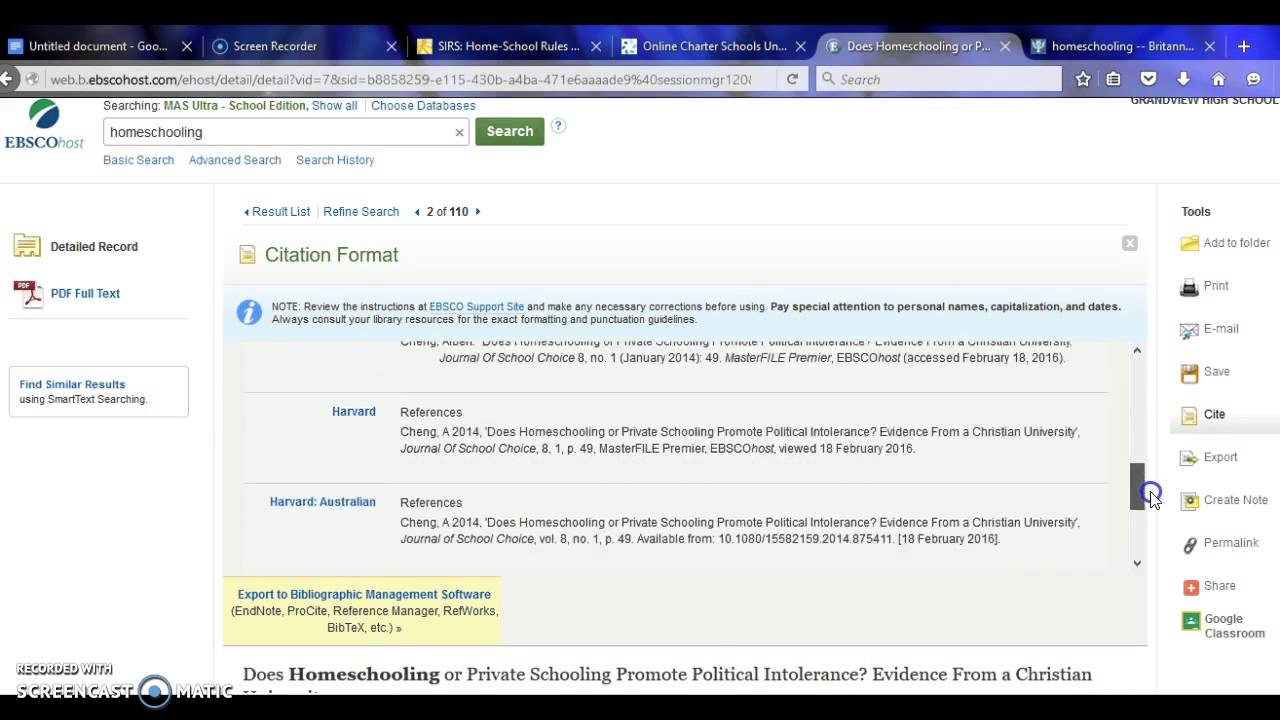Click the Permalink tool label
Viewport: 1280px width, 720px height.
tap(1231, 543)
